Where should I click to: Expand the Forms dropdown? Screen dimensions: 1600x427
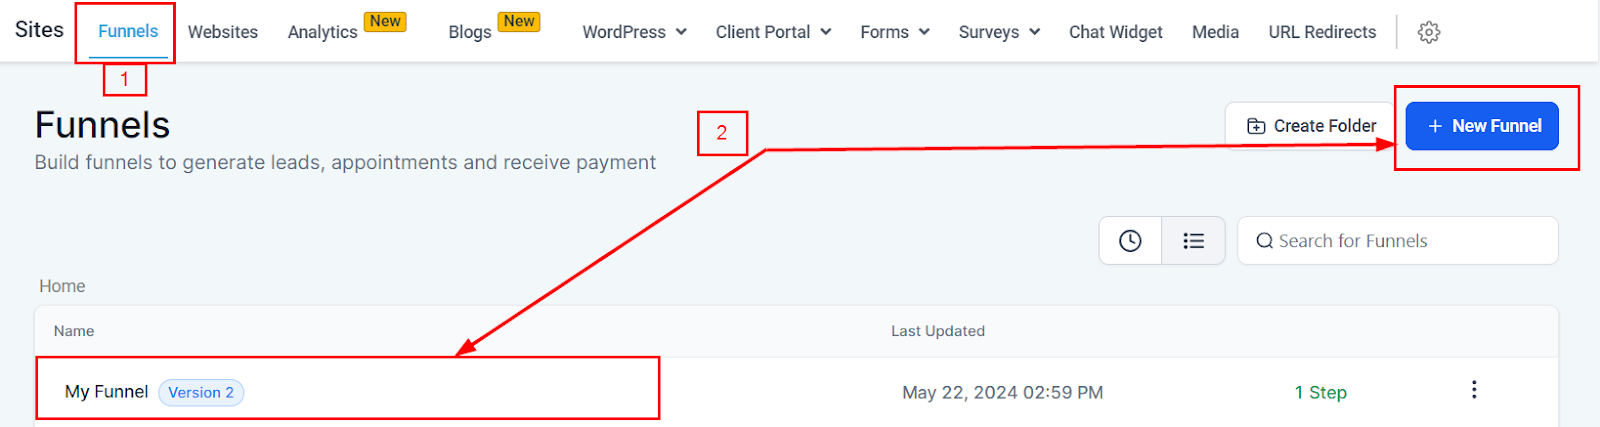pos(895,32)
